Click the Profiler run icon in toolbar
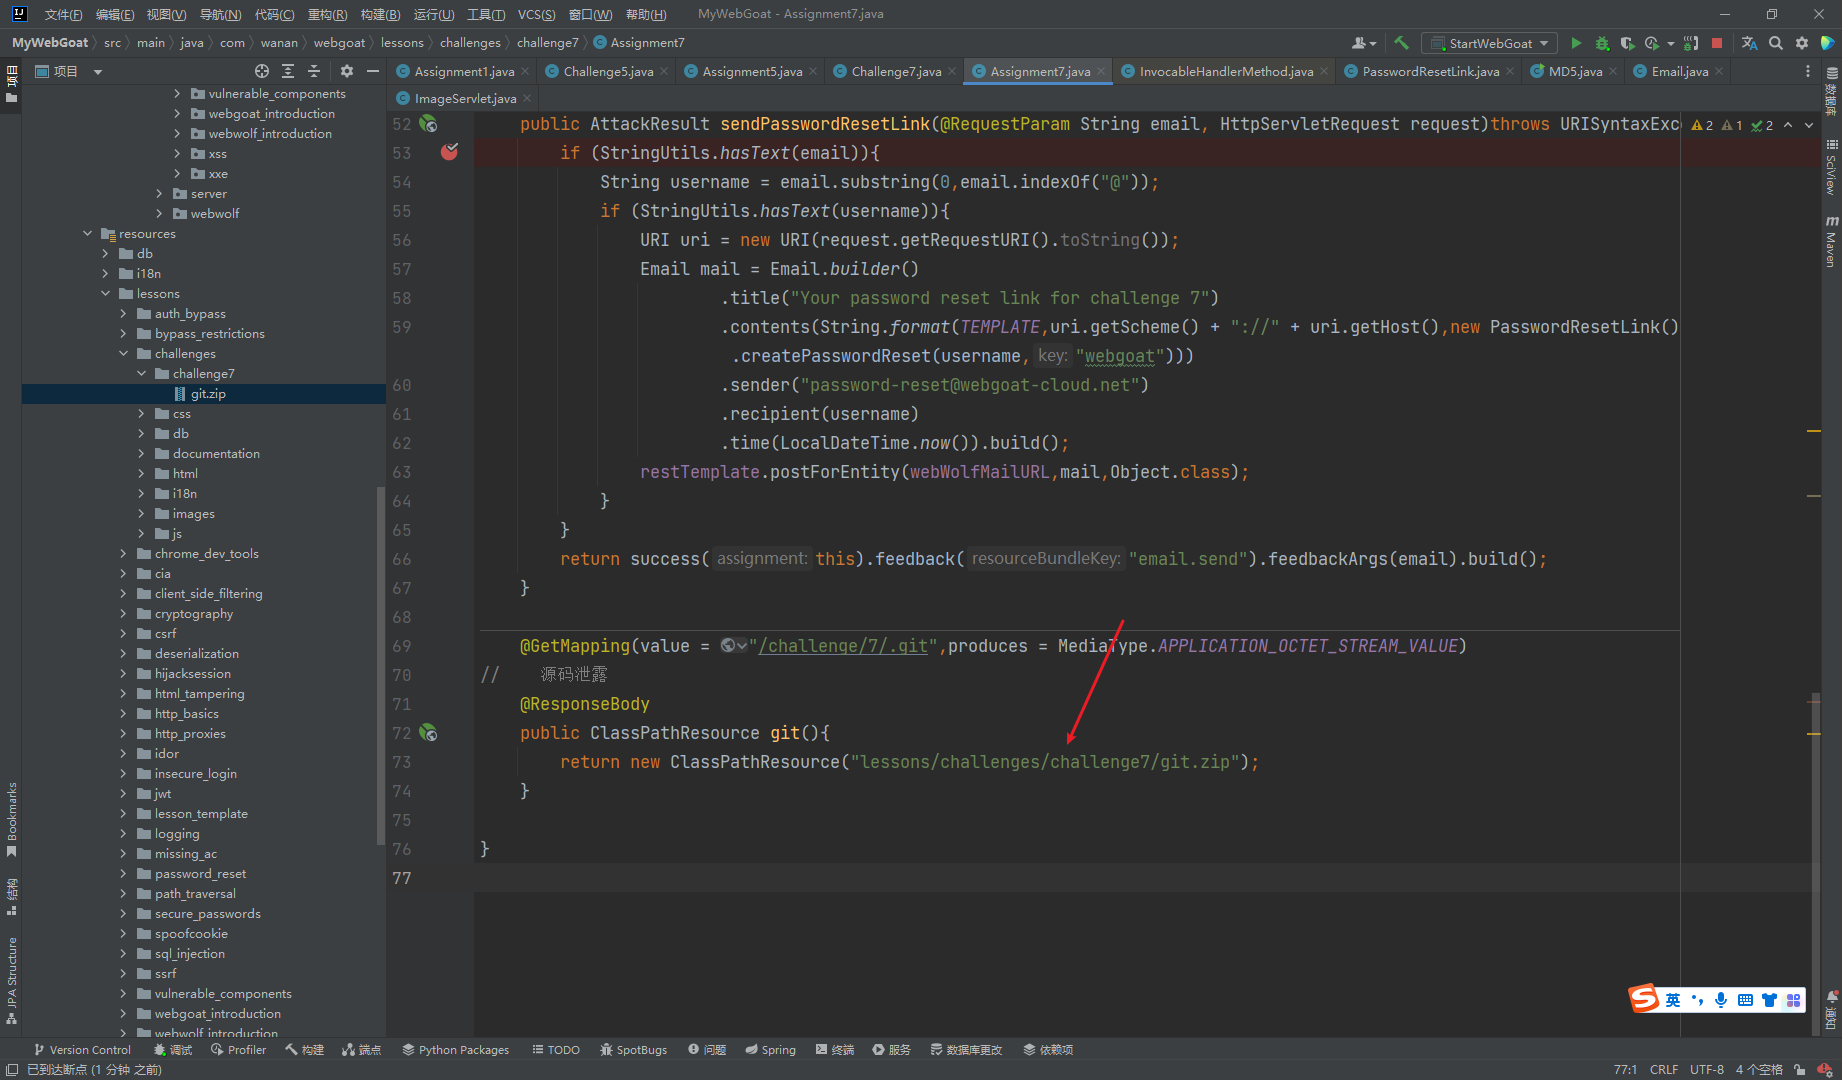Screen dimensions: 1842x1080 point(1652,43)
